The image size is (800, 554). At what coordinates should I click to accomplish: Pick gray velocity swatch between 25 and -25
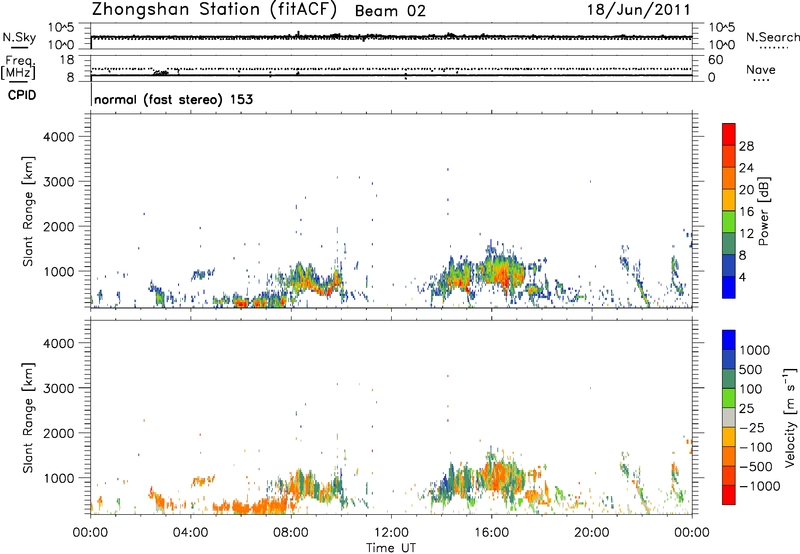tap(729, 417)
